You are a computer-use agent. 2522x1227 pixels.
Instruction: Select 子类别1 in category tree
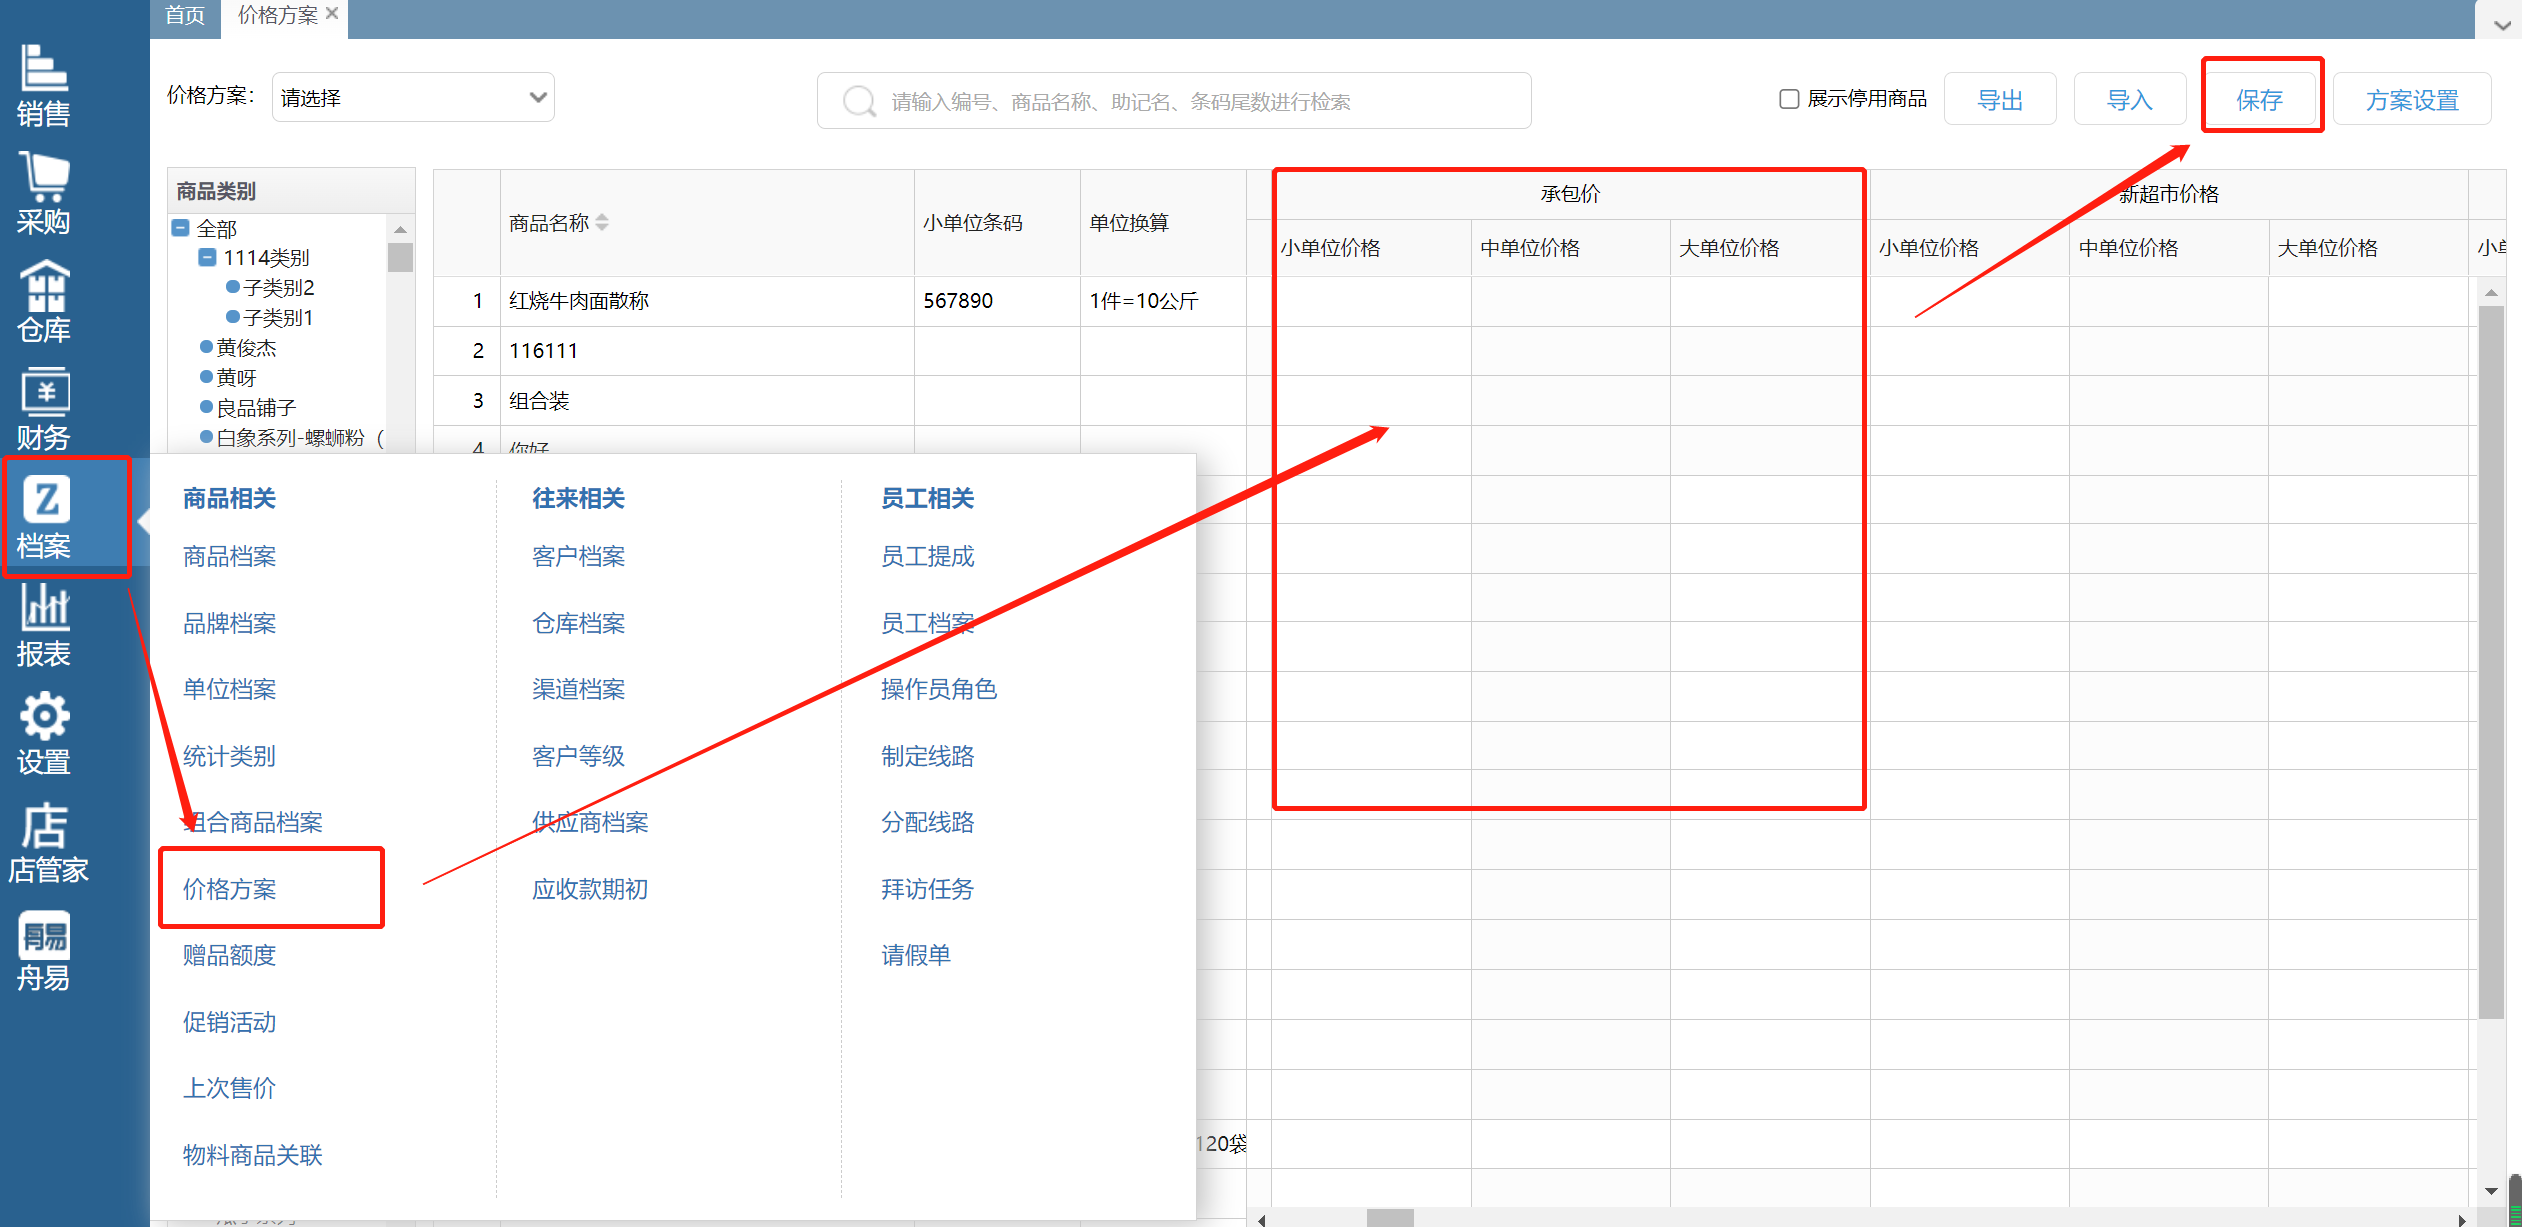click(278, 318)
